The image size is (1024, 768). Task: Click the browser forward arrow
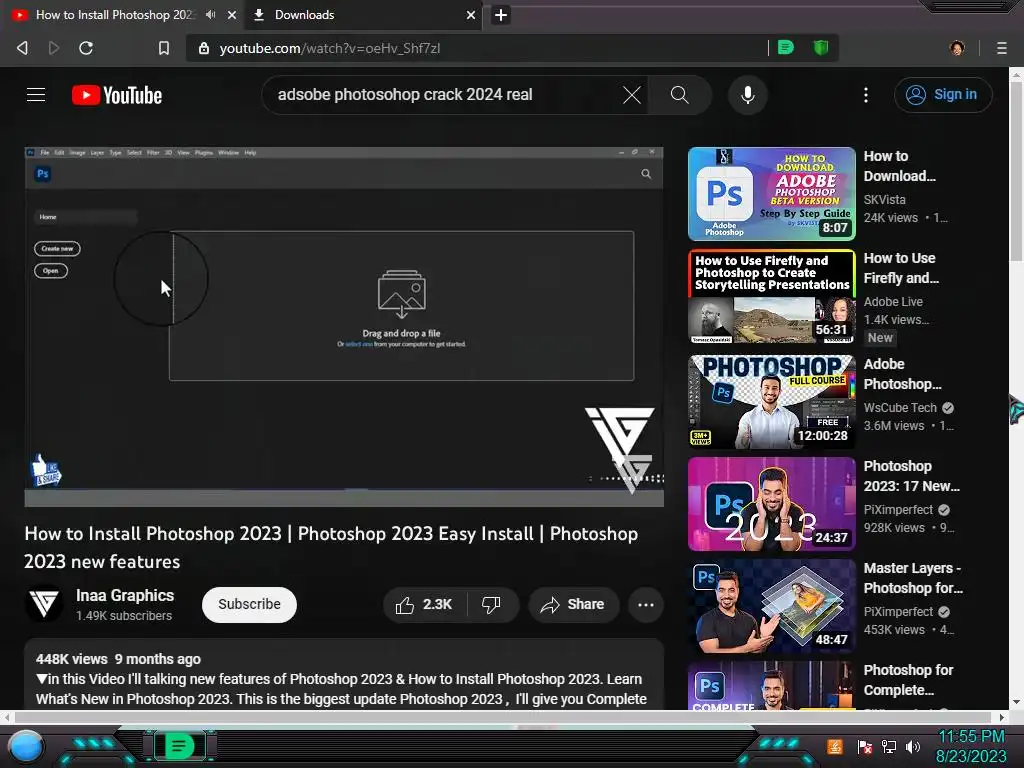(x=54, y=48)
